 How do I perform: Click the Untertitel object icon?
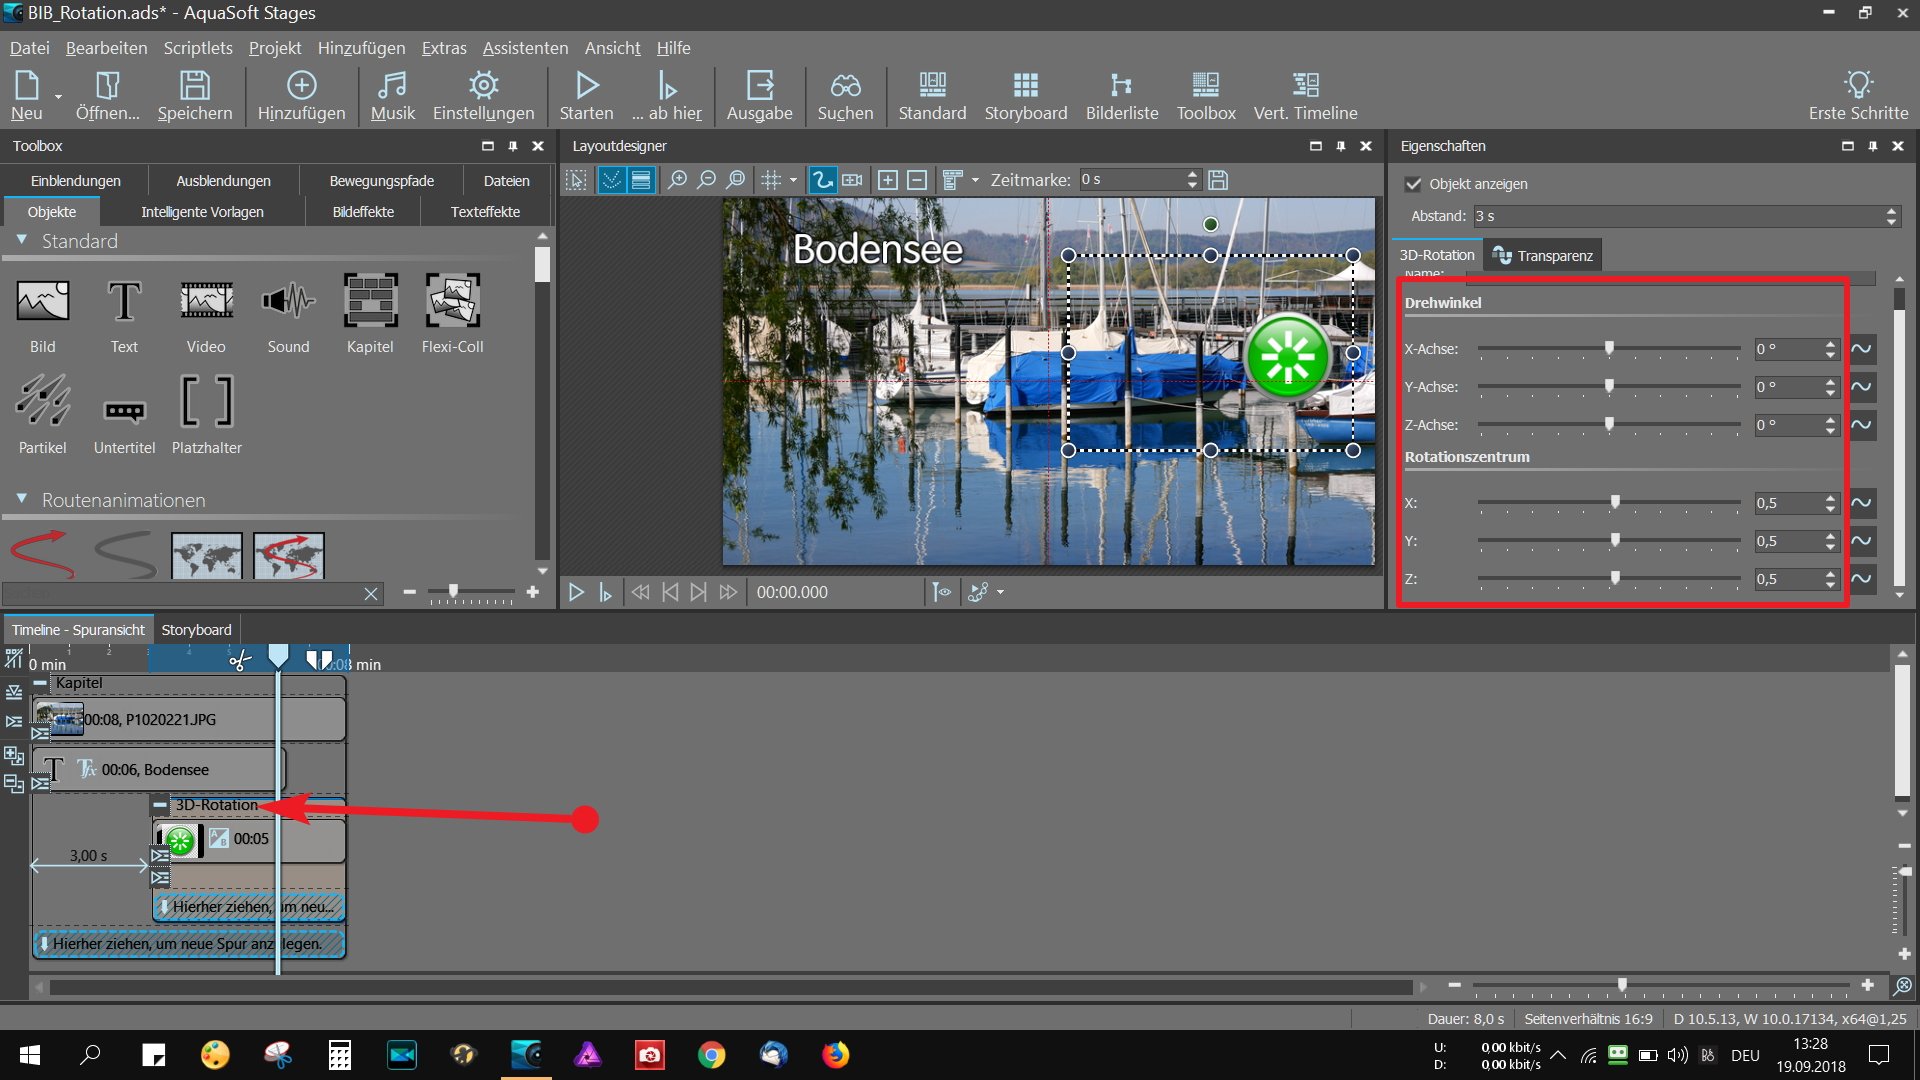[124, 410]
